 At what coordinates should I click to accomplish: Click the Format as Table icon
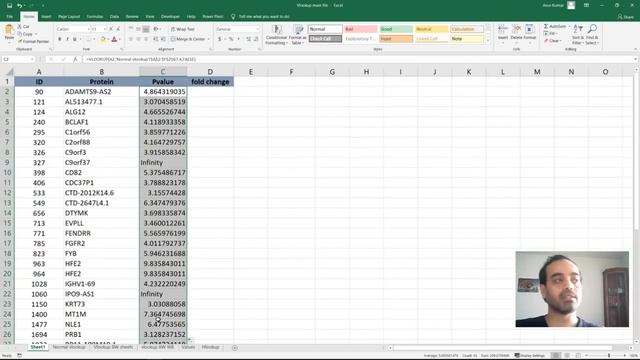[x=299, y=29]
